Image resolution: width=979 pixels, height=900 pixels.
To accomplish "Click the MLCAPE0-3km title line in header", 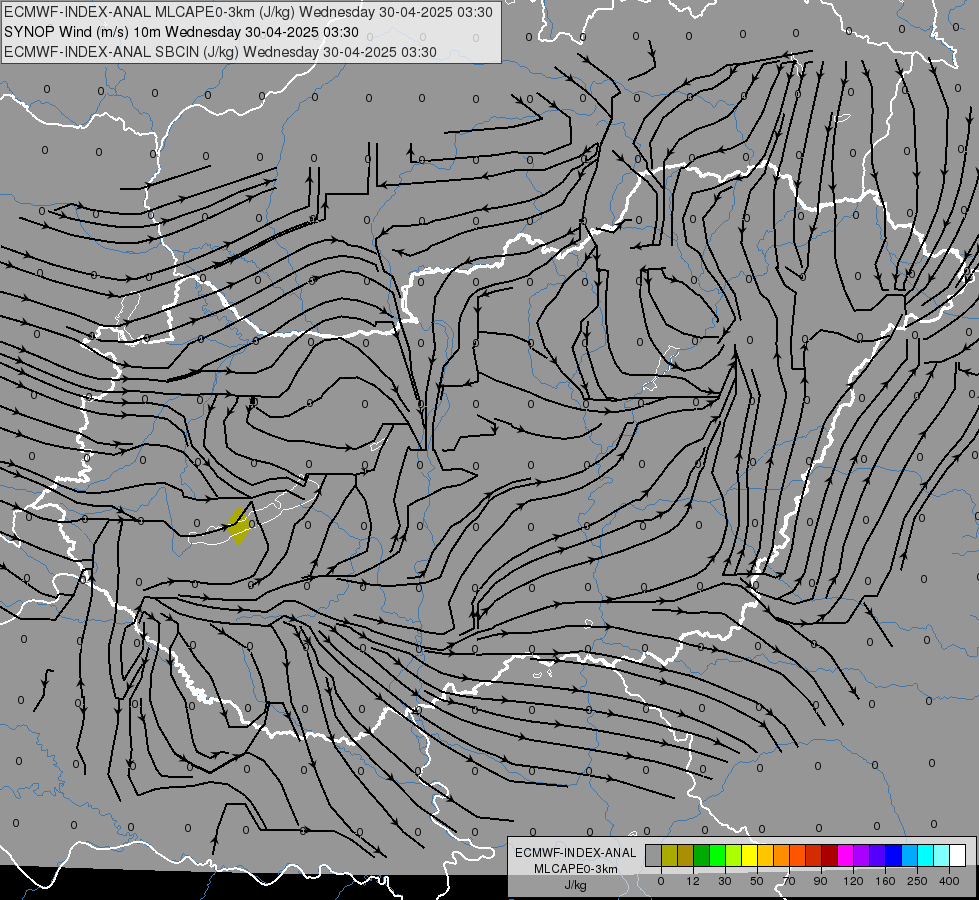I will 248,12.
